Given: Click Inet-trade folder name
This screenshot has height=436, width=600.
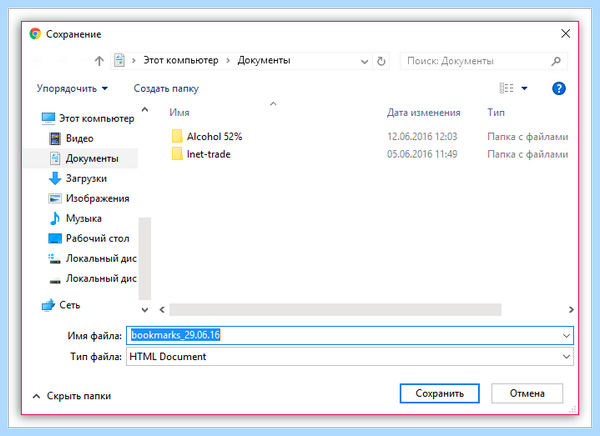Looking at the screenshot, I should point(209,154).
